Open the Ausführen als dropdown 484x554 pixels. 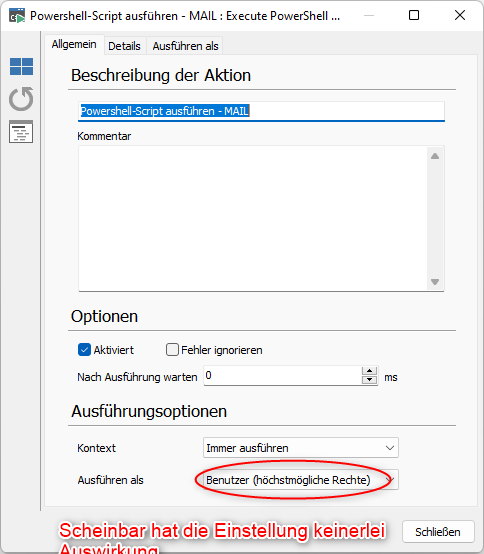(x=301, y=480)
